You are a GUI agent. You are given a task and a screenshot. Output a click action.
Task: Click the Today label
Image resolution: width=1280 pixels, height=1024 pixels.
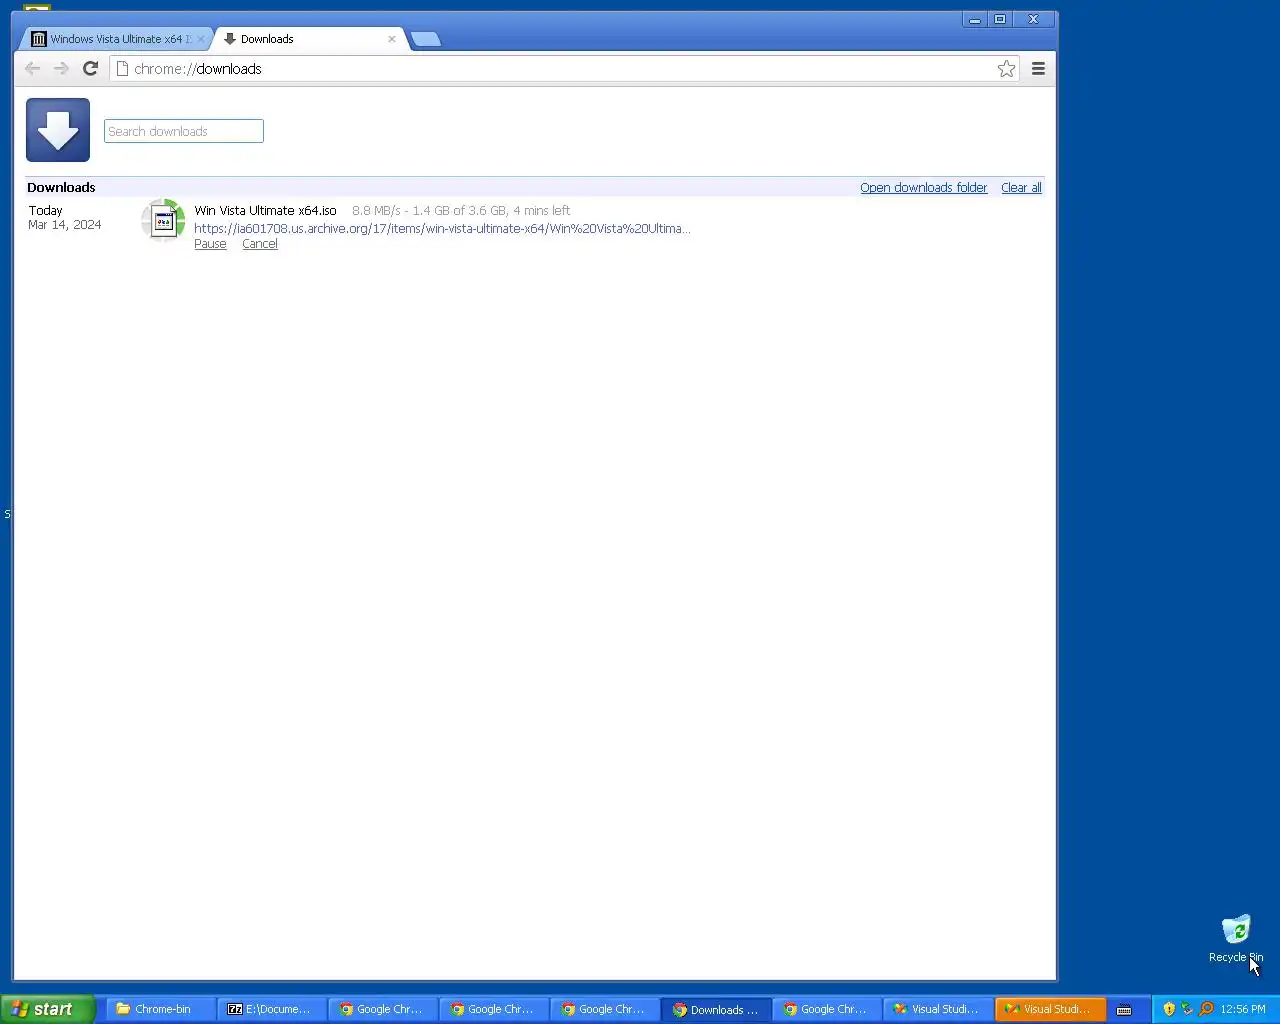coord(45,211)
